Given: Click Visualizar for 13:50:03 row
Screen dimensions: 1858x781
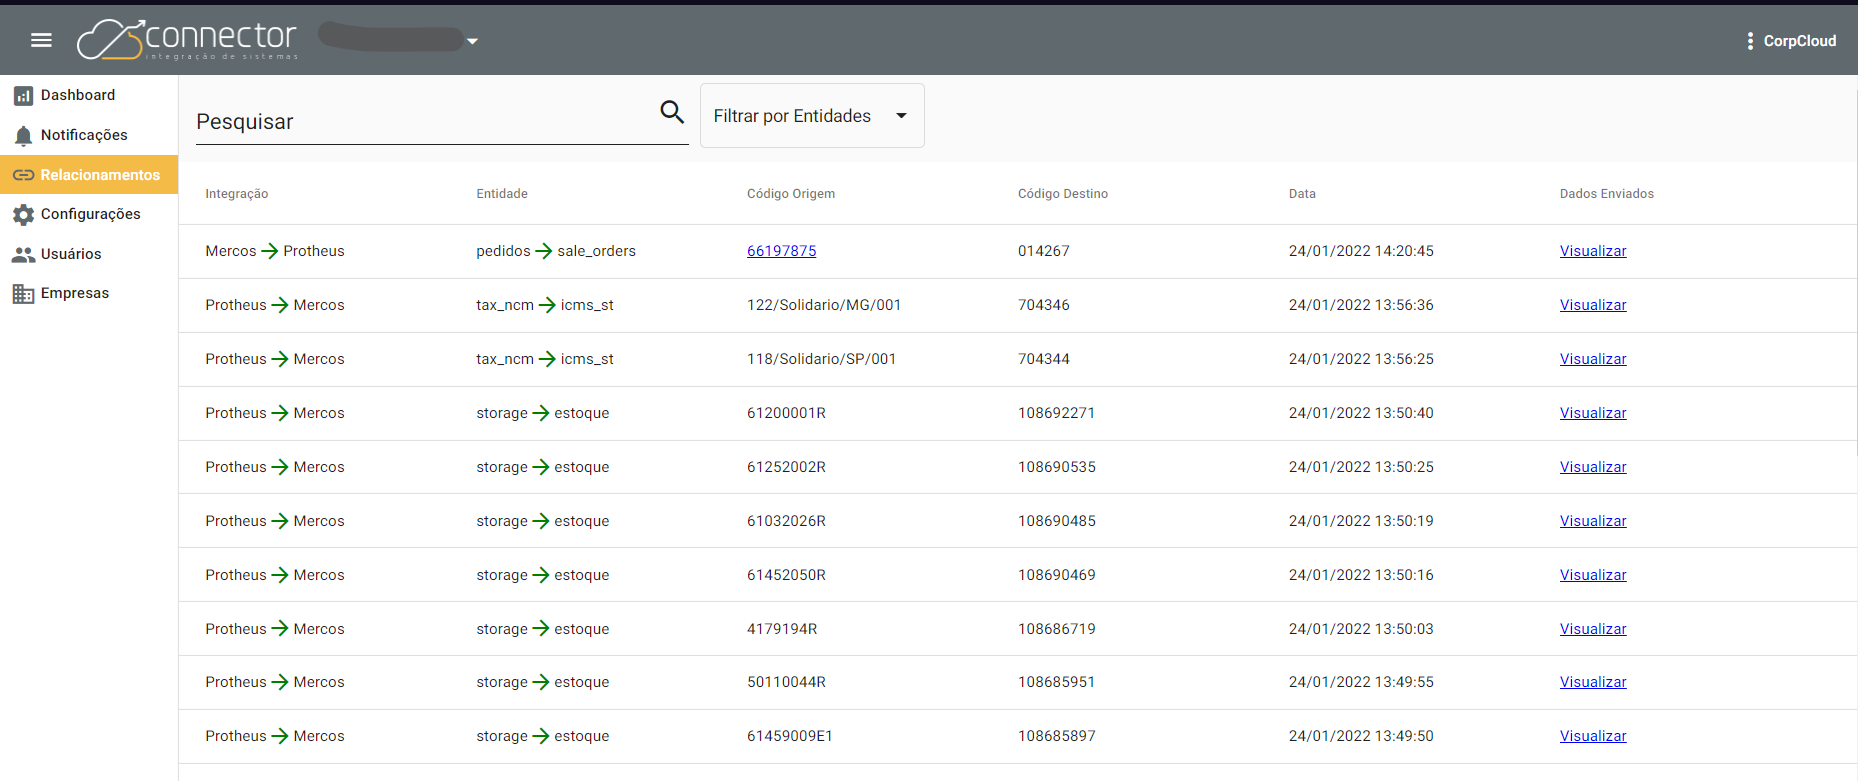Looking at the screenshot, I should click(1593, 629).
